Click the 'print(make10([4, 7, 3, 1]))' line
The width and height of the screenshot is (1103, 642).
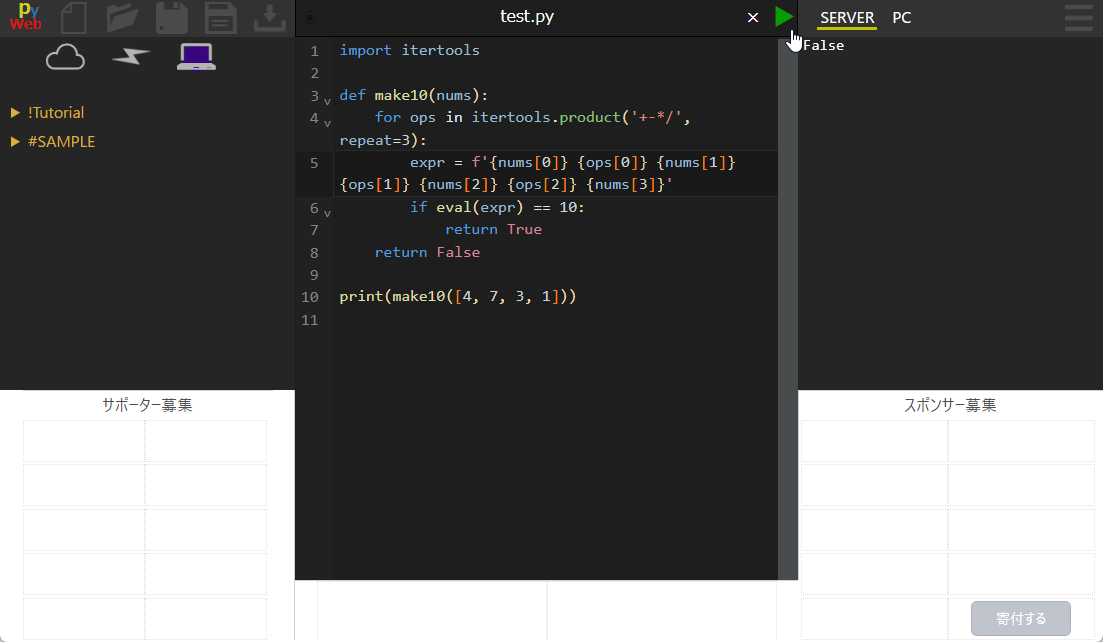(x=458, y=296)
